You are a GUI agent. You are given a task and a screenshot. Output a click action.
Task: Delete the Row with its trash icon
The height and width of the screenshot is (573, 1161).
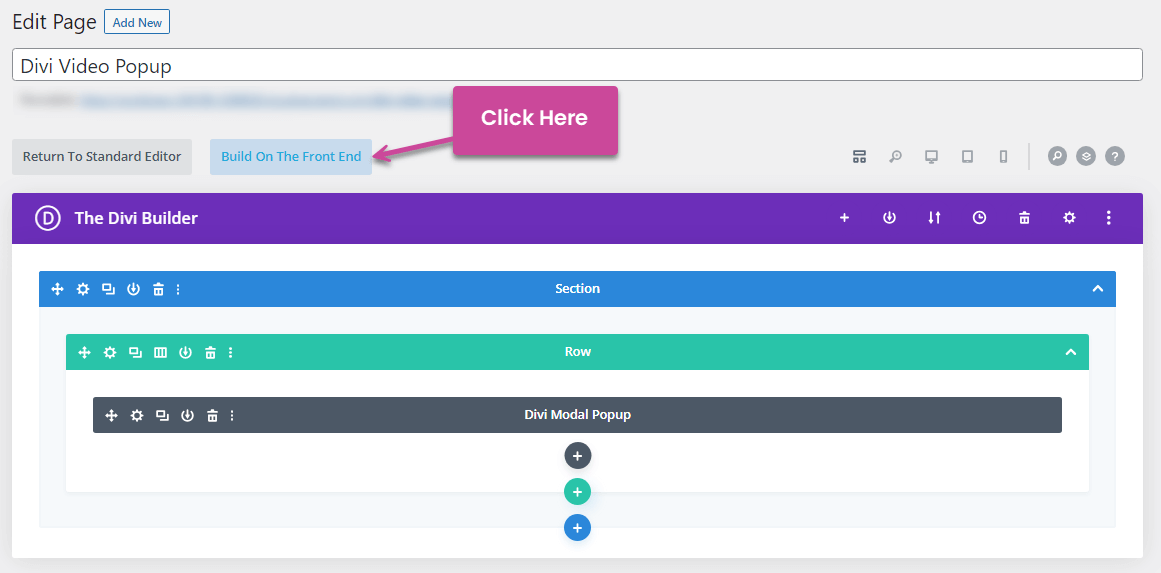click(x=210, y=352)
